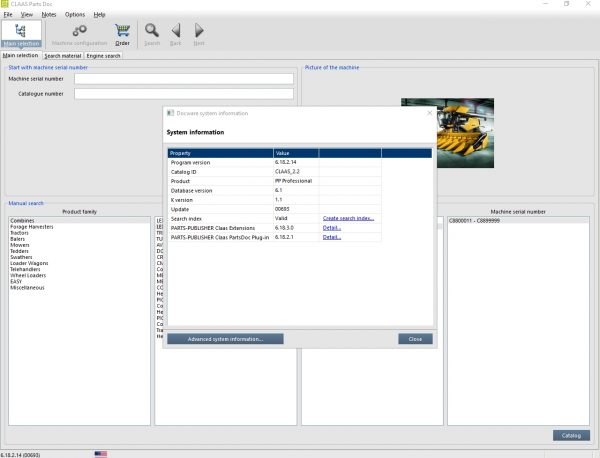
Task: Click the US flag language icon
Action: click(x=100, y=453)
